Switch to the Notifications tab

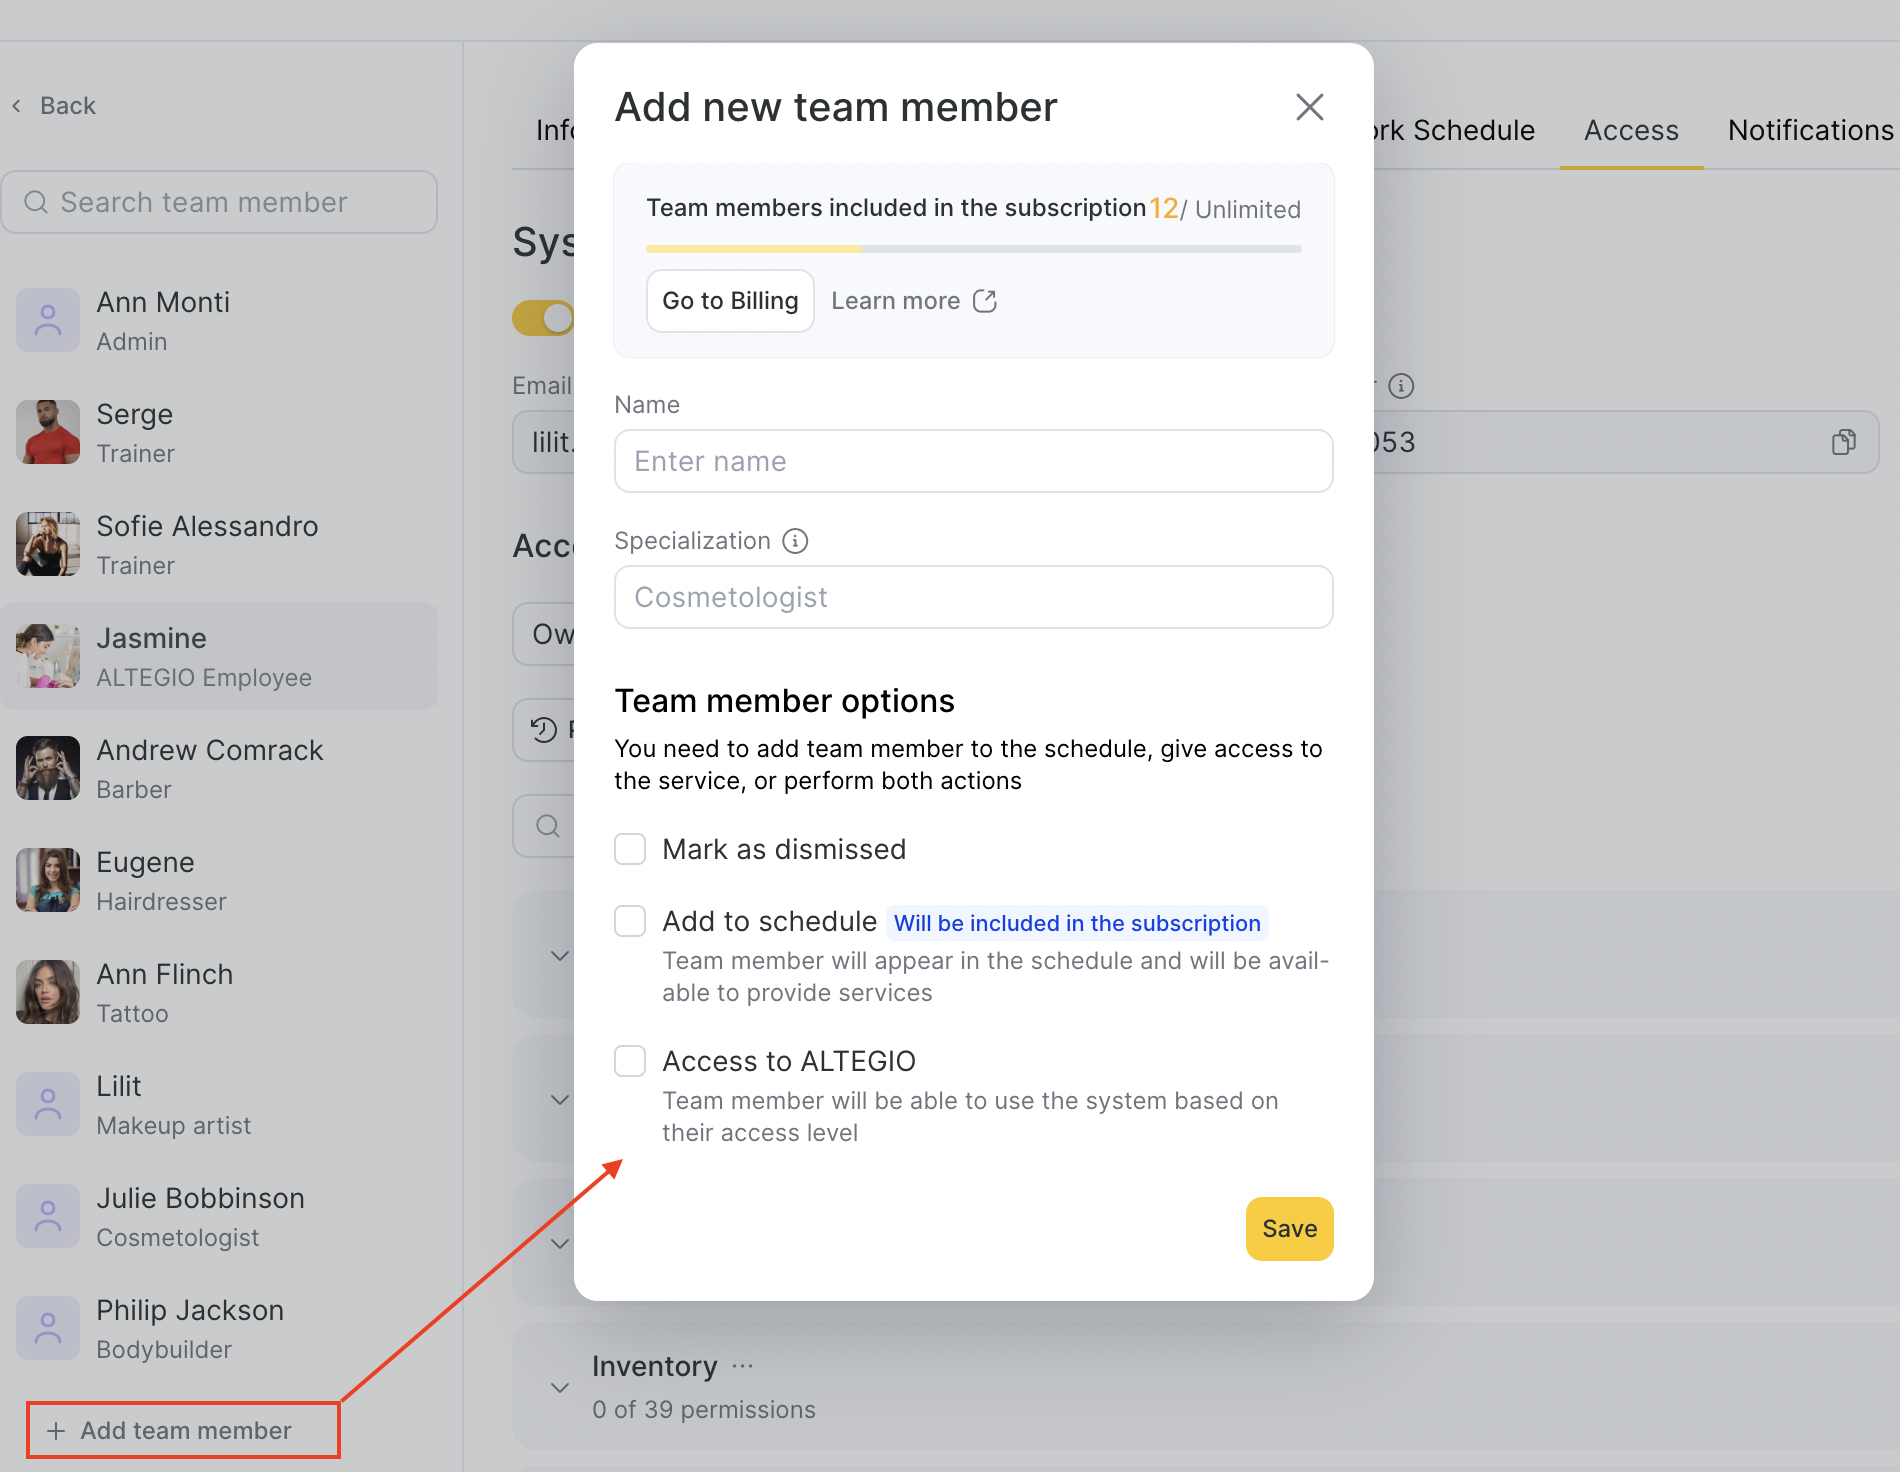pyautogui.click(x=1810, y=130)
